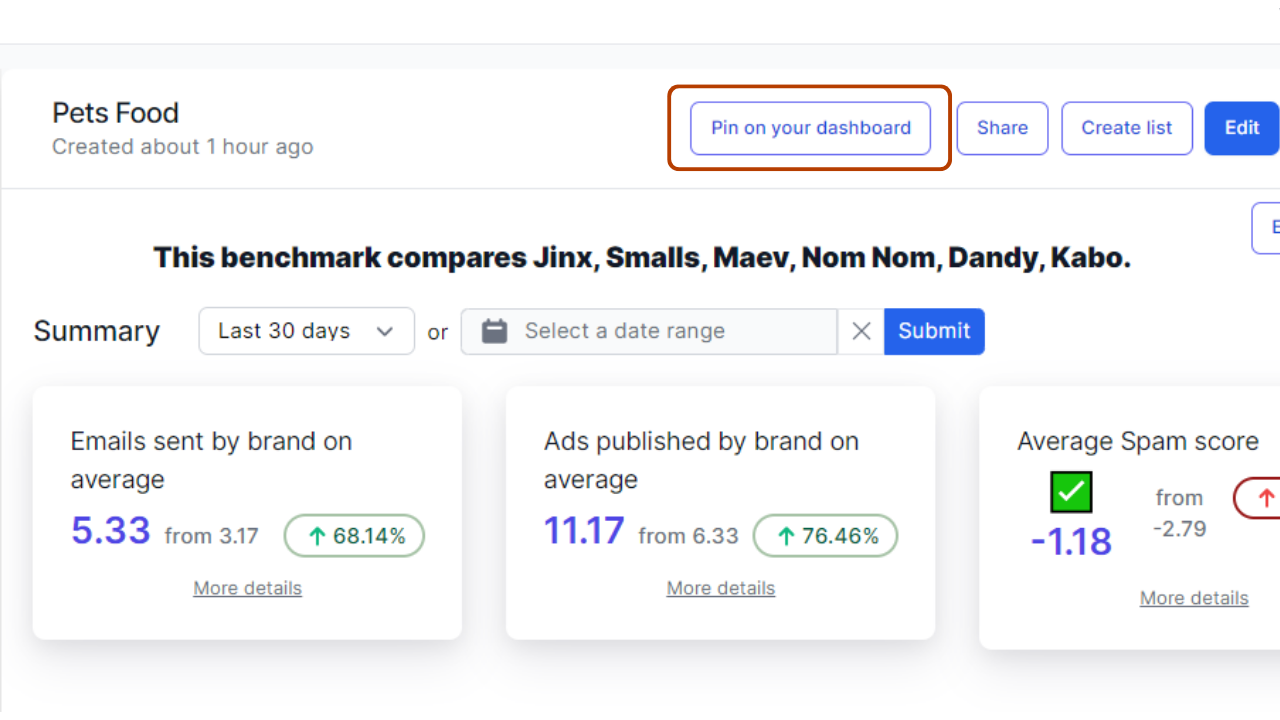Click the 5.33 emails average value
Viewport: 1280px width, 720px height.
pos(111,531)
